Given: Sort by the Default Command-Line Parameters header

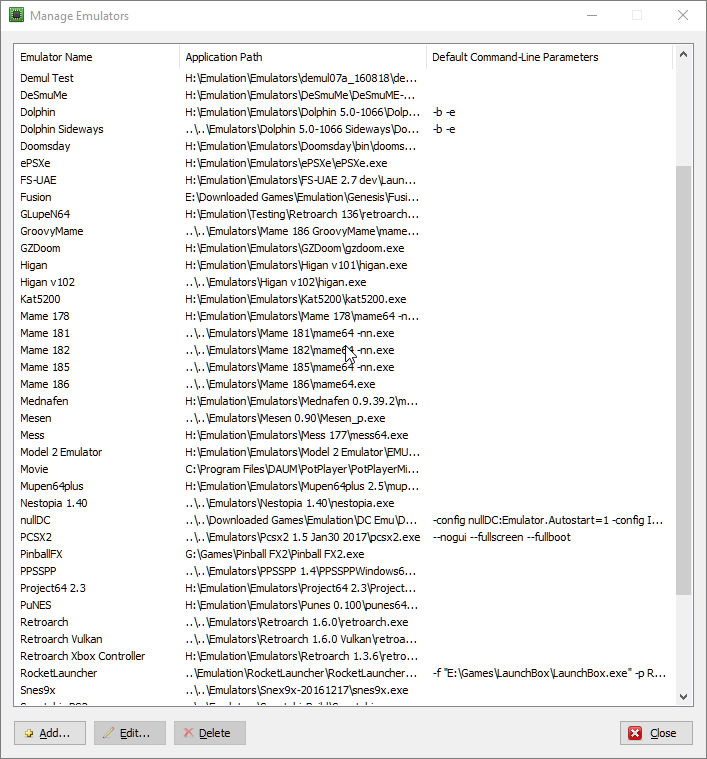Looking at the screenshot, I should point(549,57).
